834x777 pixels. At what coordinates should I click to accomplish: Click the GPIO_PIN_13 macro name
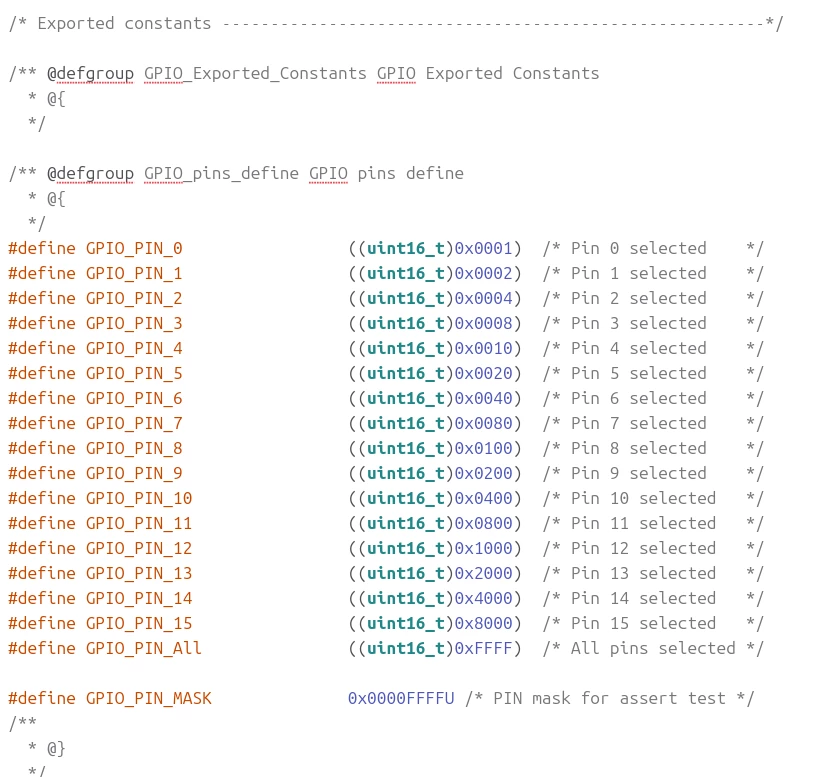pos(139,573)
